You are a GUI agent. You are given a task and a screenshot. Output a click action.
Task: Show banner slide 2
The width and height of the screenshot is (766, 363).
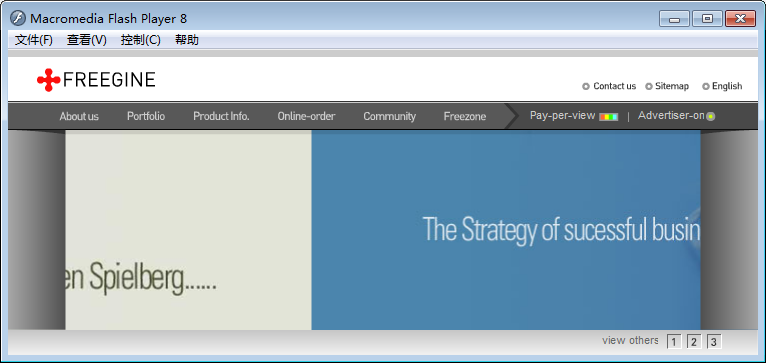coord(694,342)
